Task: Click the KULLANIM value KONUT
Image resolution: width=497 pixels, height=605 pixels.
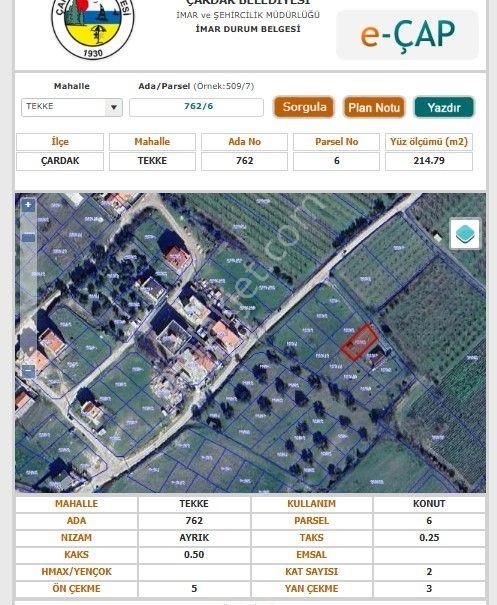Action: pyautogui.click(x=429, y=504)
